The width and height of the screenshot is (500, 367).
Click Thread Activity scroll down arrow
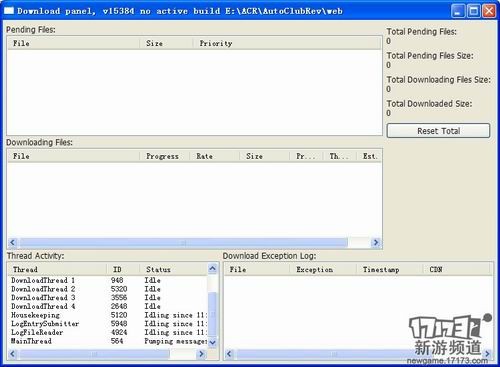212,342
